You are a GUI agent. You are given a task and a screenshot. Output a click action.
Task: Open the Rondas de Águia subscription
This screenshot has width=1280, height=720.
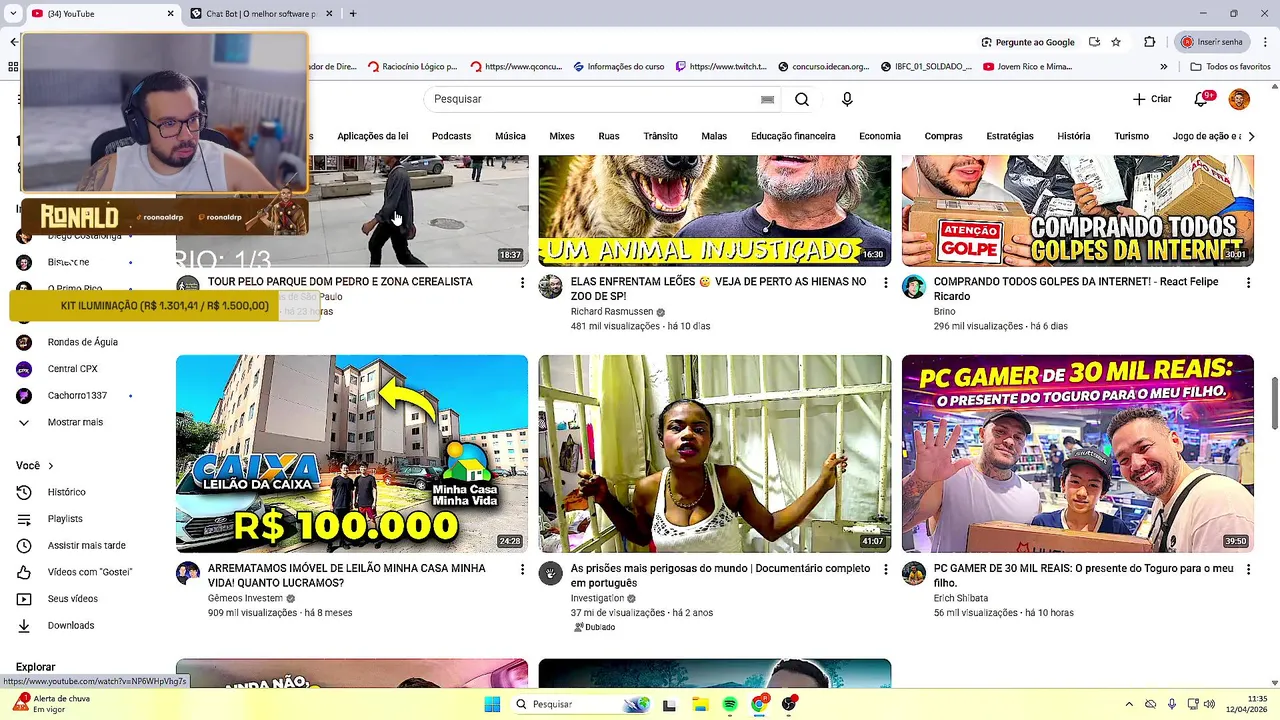coord(82,342)
